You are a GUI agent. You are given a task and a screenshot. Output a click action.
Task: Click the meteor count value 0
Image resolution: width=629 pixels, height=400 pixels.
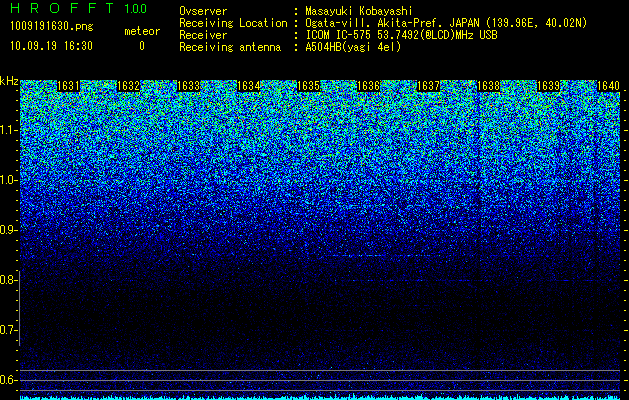click(142, 46)
